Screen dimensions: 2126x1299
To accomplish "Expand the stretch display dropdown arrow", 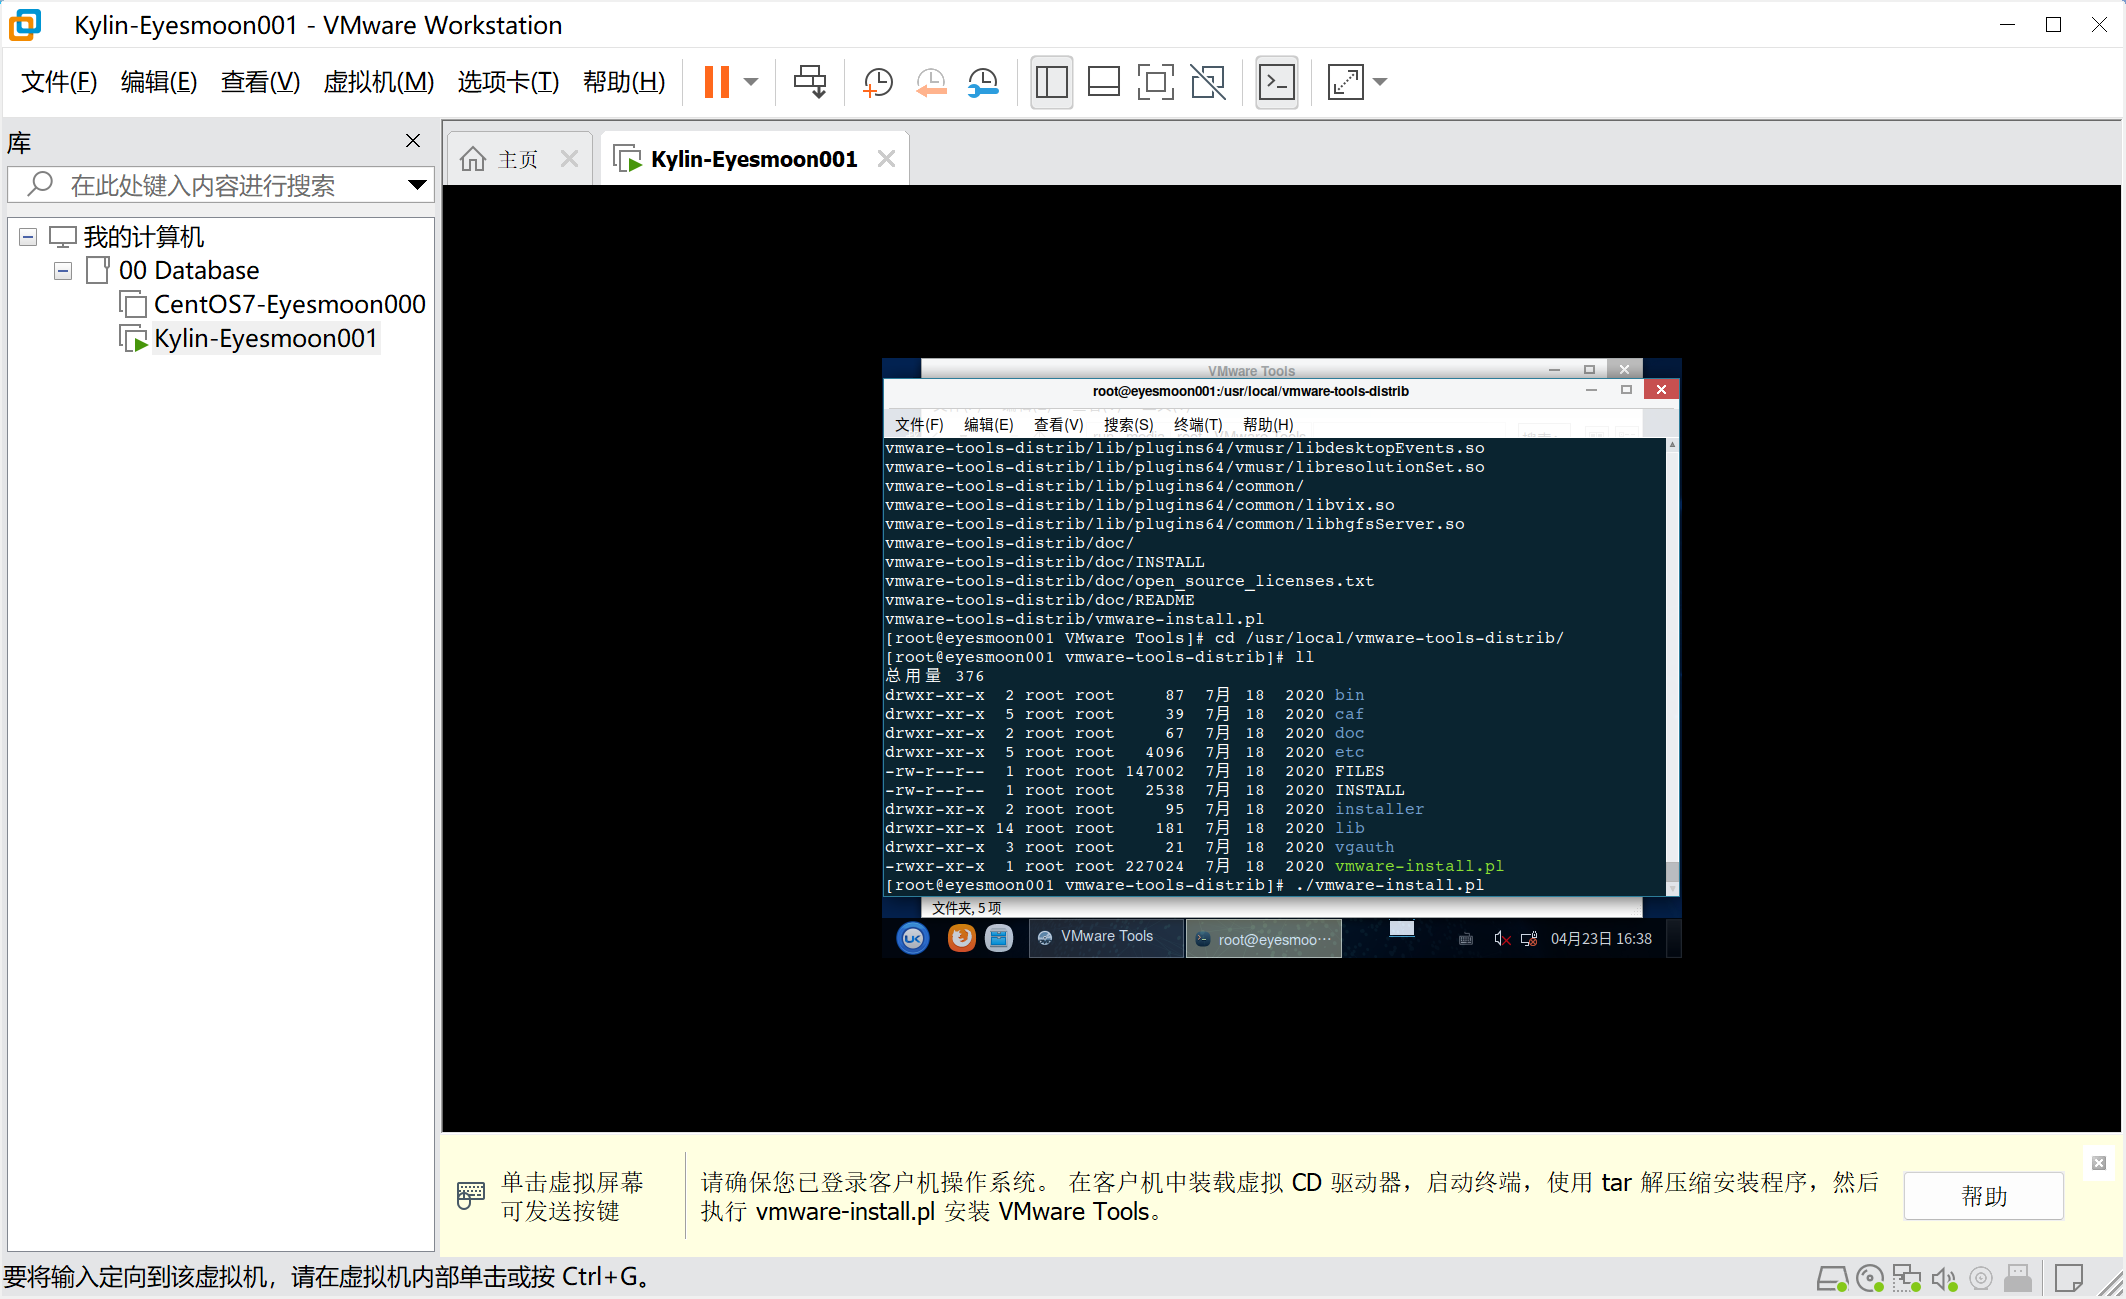I will (x=1380, y=82).
